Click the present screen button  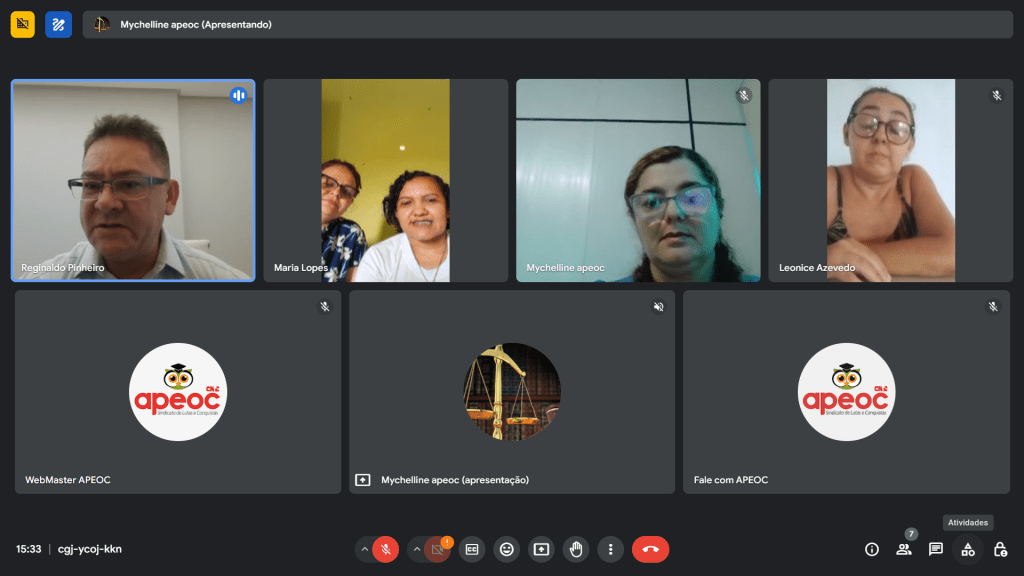tap(541, 549)
